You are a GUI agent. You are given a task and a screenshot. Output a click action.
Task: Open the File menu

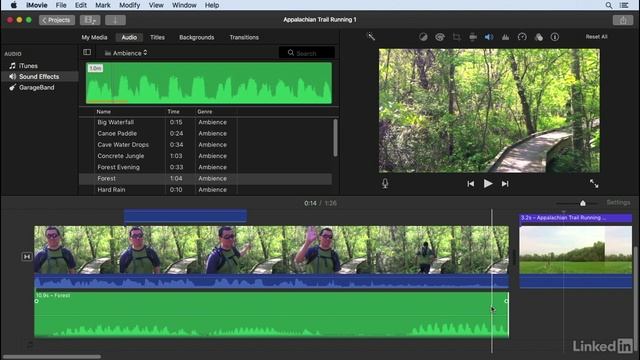(61, 5)
